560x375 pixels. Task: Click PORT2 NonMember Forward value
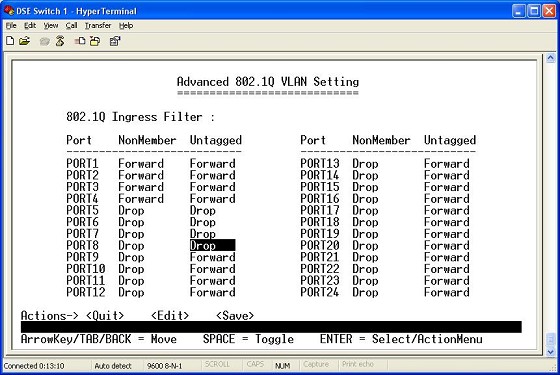[x=141, y=175]
